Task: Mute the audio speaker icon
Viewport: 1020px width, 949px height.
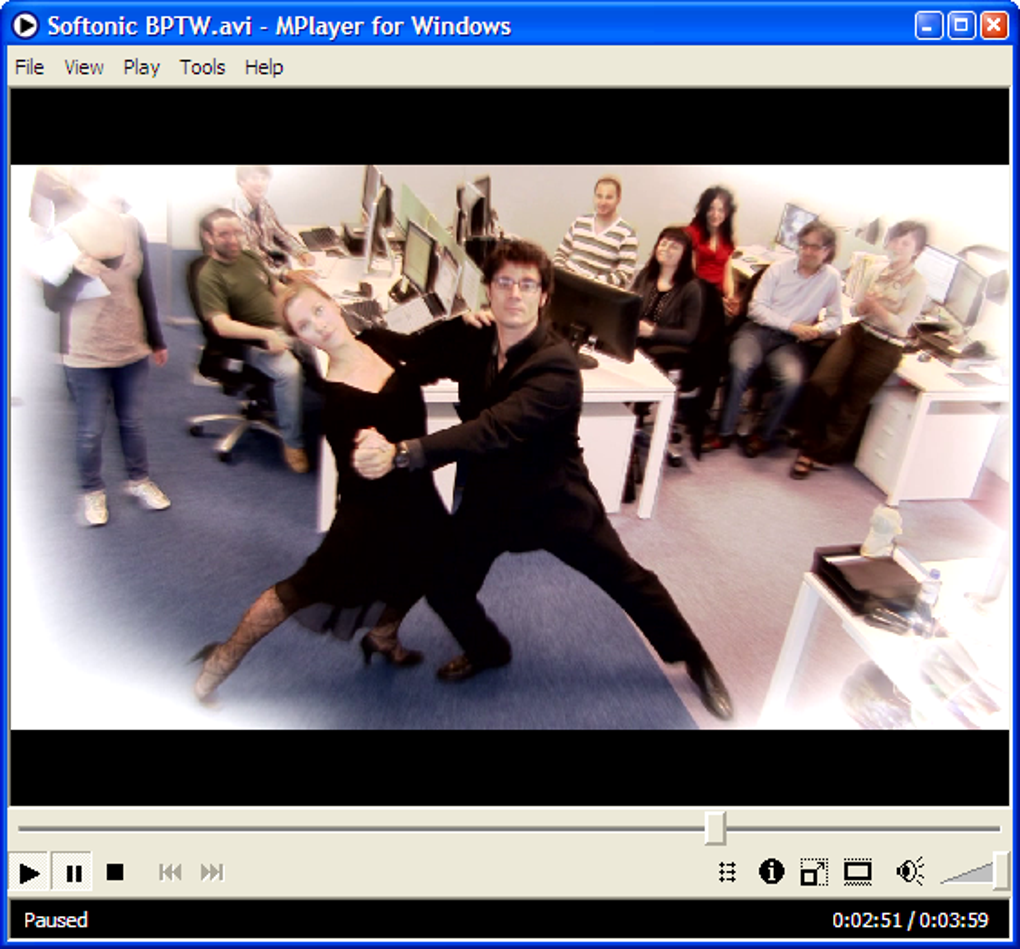Action: coord(910,872)
